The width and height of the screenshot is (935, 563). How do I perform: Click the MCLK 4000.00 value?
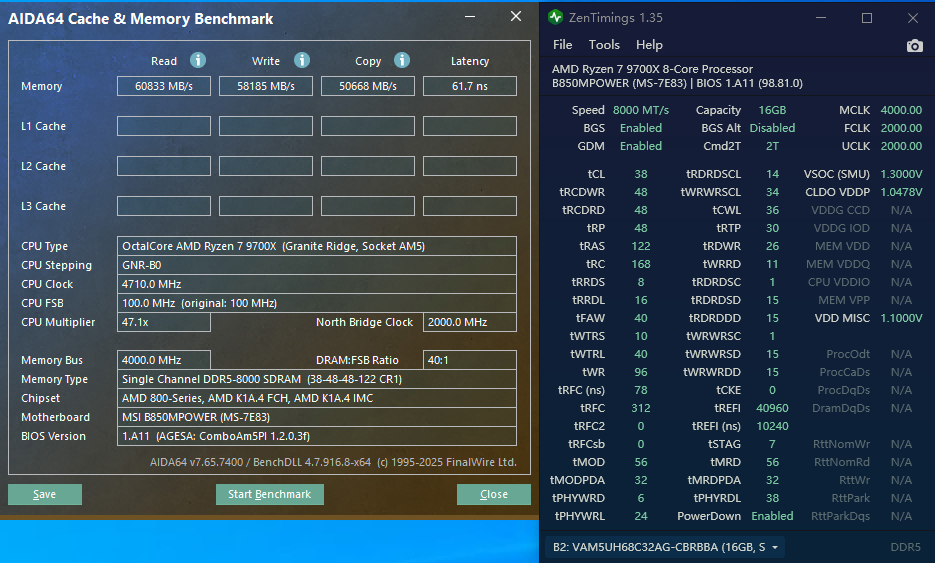click(x=901, y=110)
